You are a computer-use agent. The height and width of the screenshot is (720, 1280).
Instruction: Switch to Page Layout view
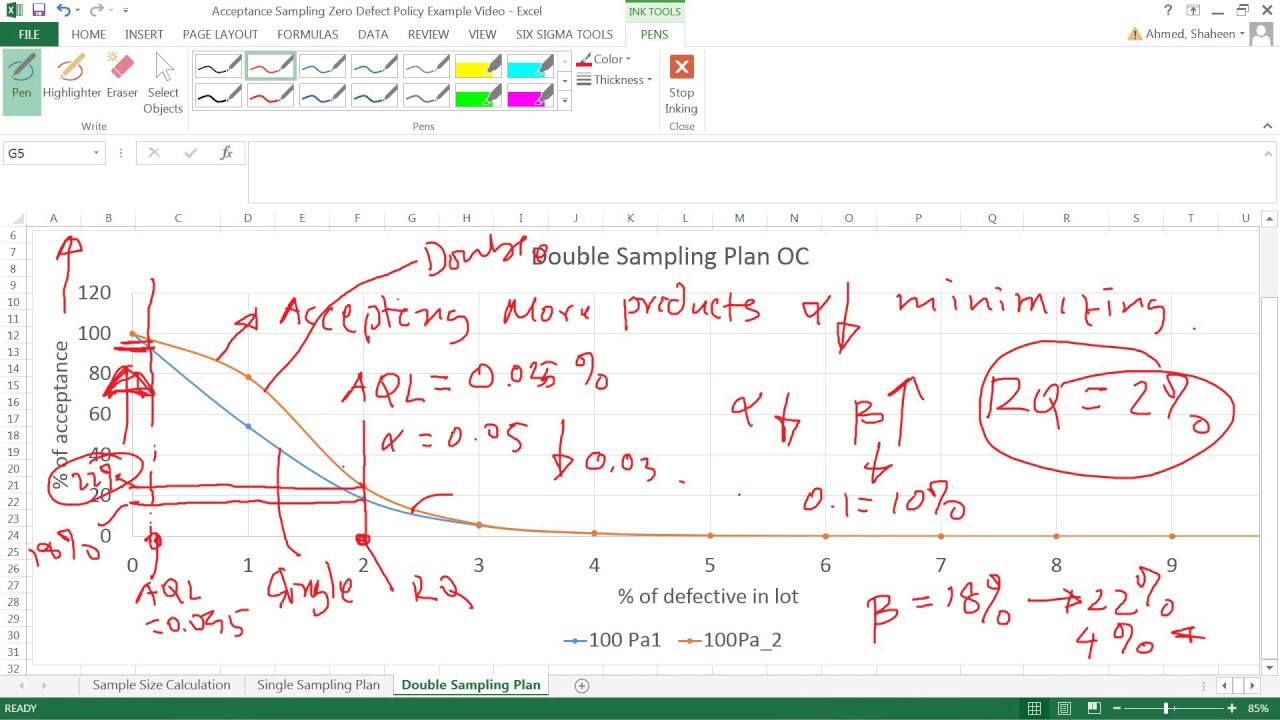click(1066, 708)
